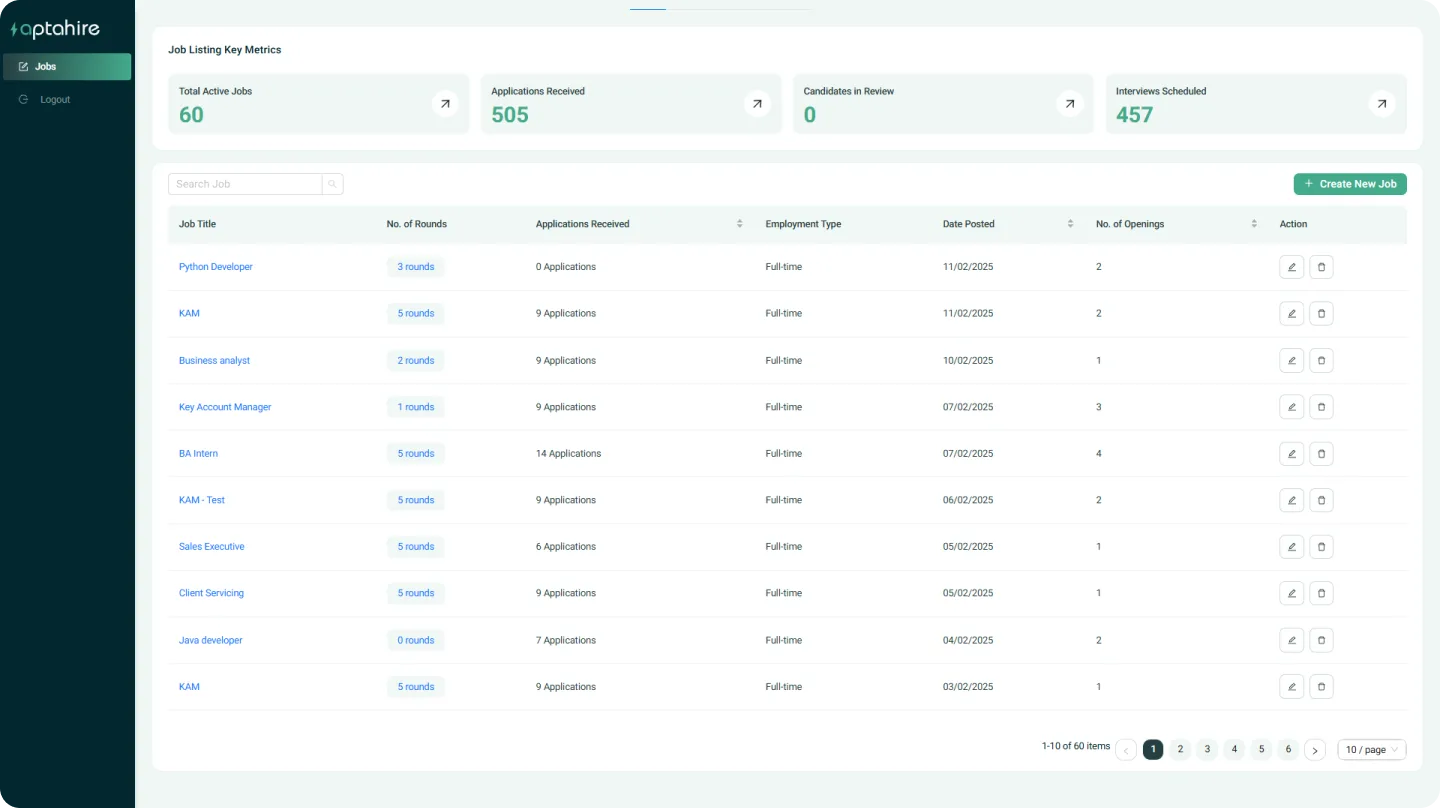
Task: Click the Create New Job button
Action: click(x=1349, y=184)
